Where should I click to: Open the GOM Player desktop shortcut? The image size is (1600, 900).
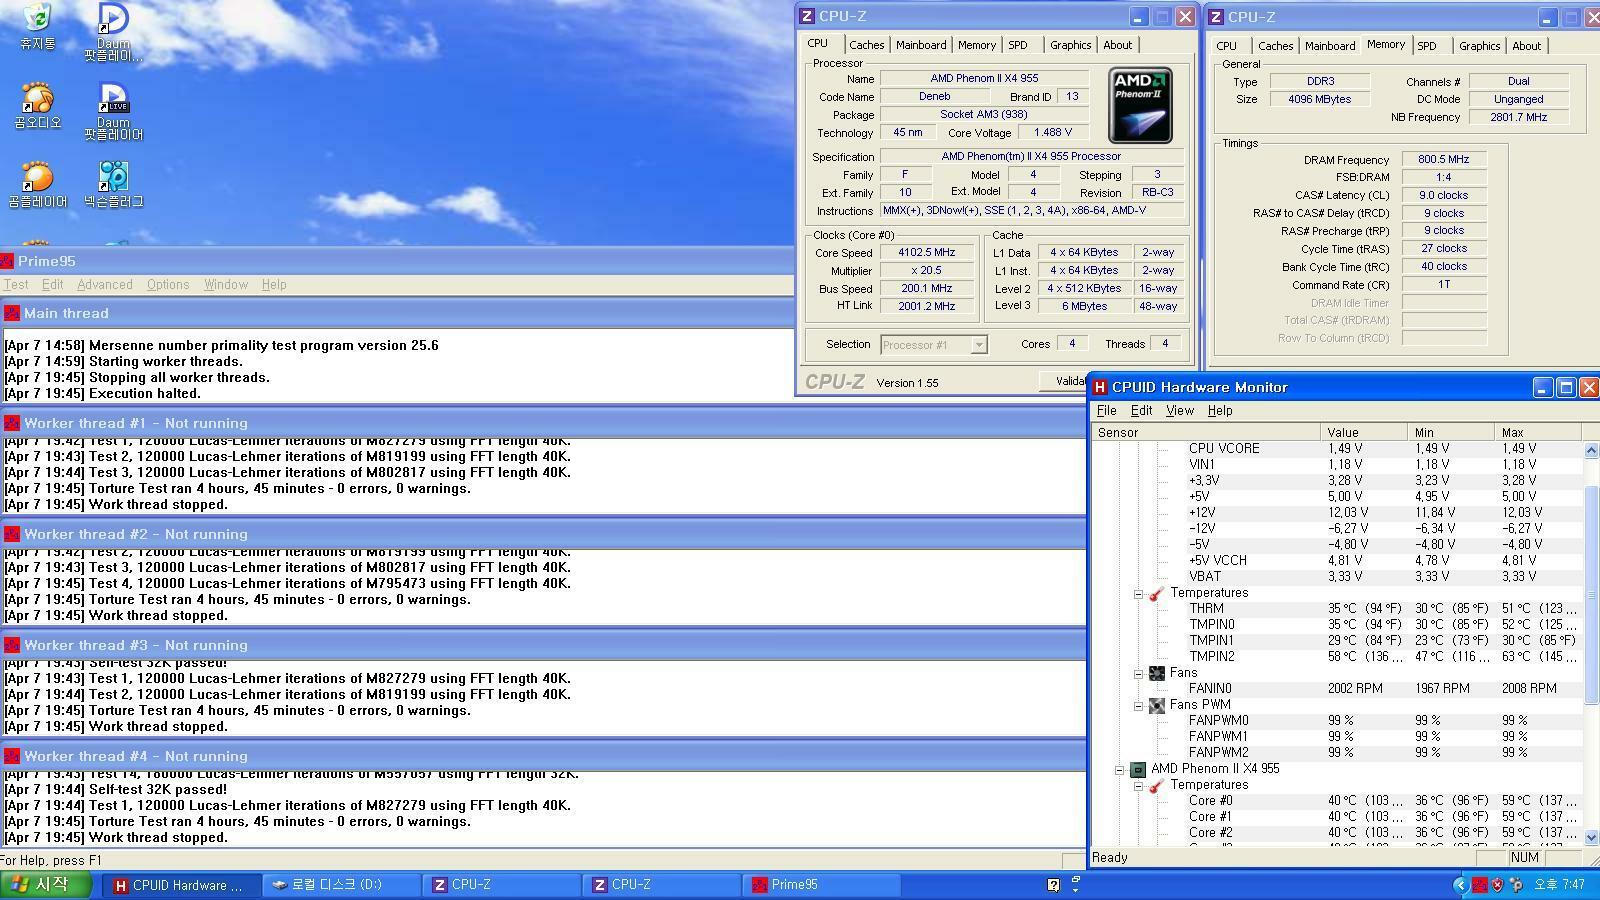(x=37, y=184)
